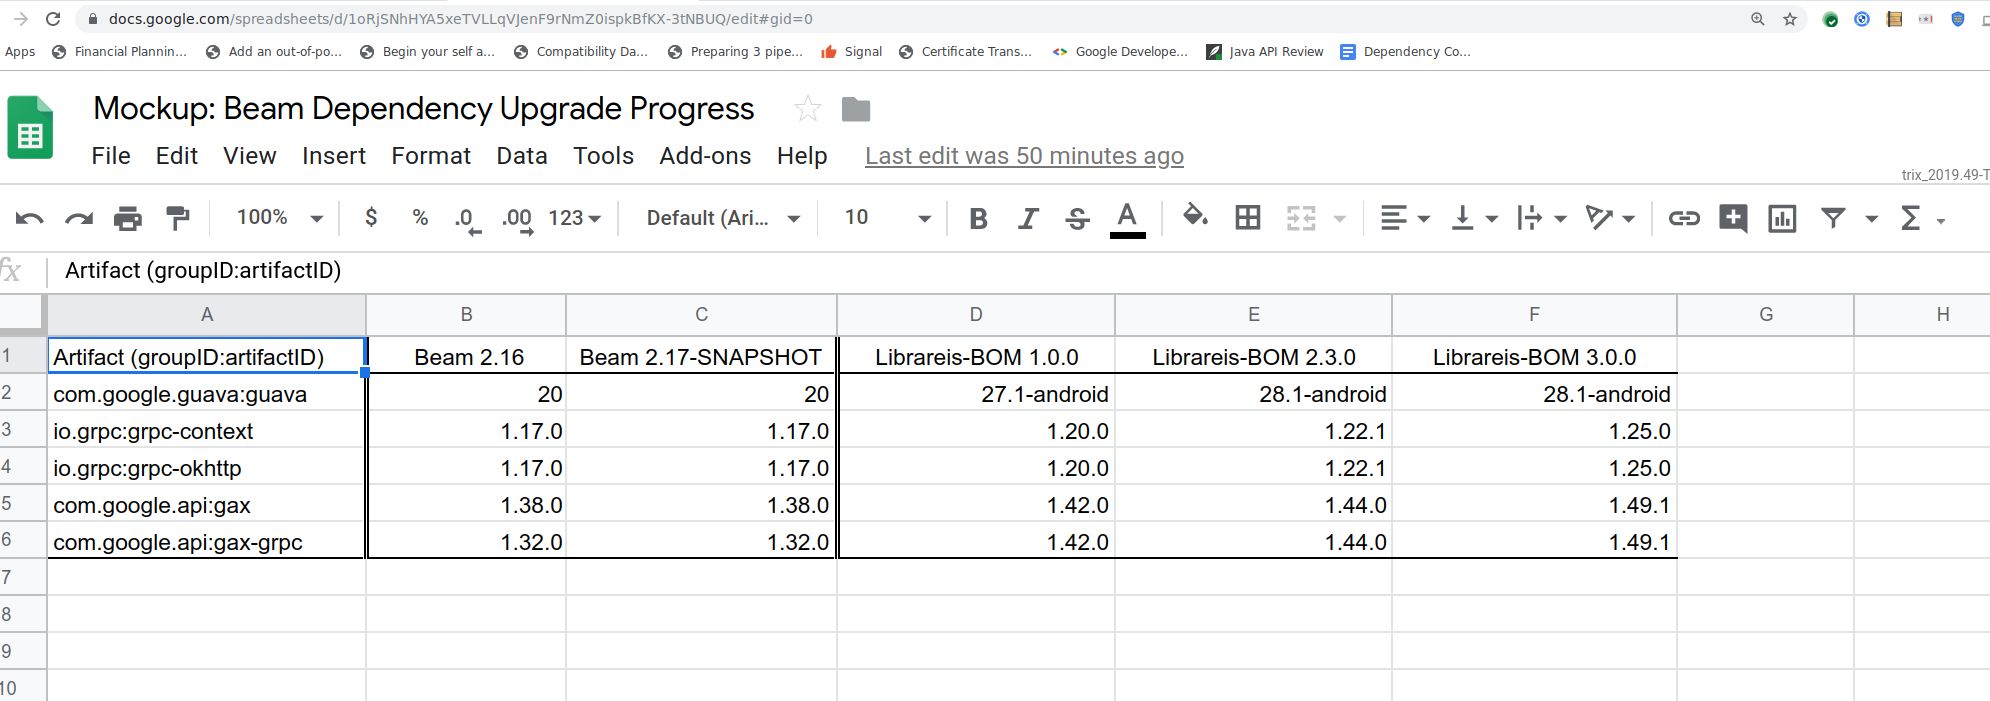Open the Financial Plannin... bookmark
Viewport: 1990px width, 701px height.
pyautogui.click(x=119, y=52)
